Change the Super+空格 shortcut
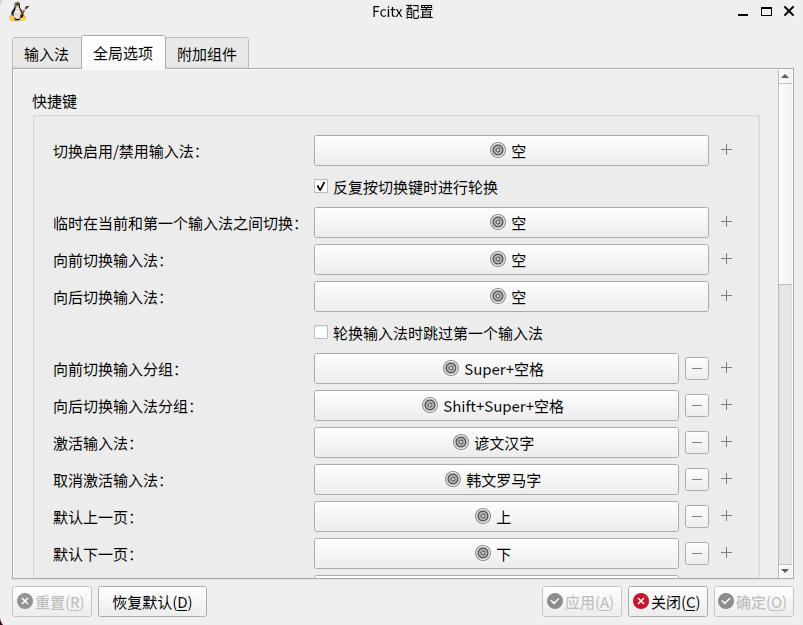The width and height of the screenshot is (803, 625). [x=496, y=368]
